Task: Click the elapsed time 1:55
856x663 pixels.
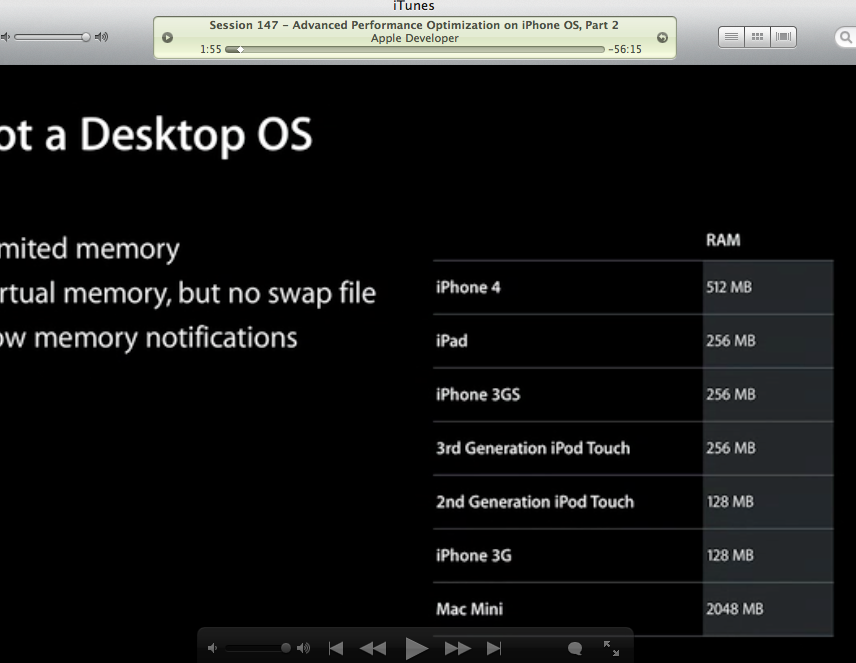Action: coord(211,49)
